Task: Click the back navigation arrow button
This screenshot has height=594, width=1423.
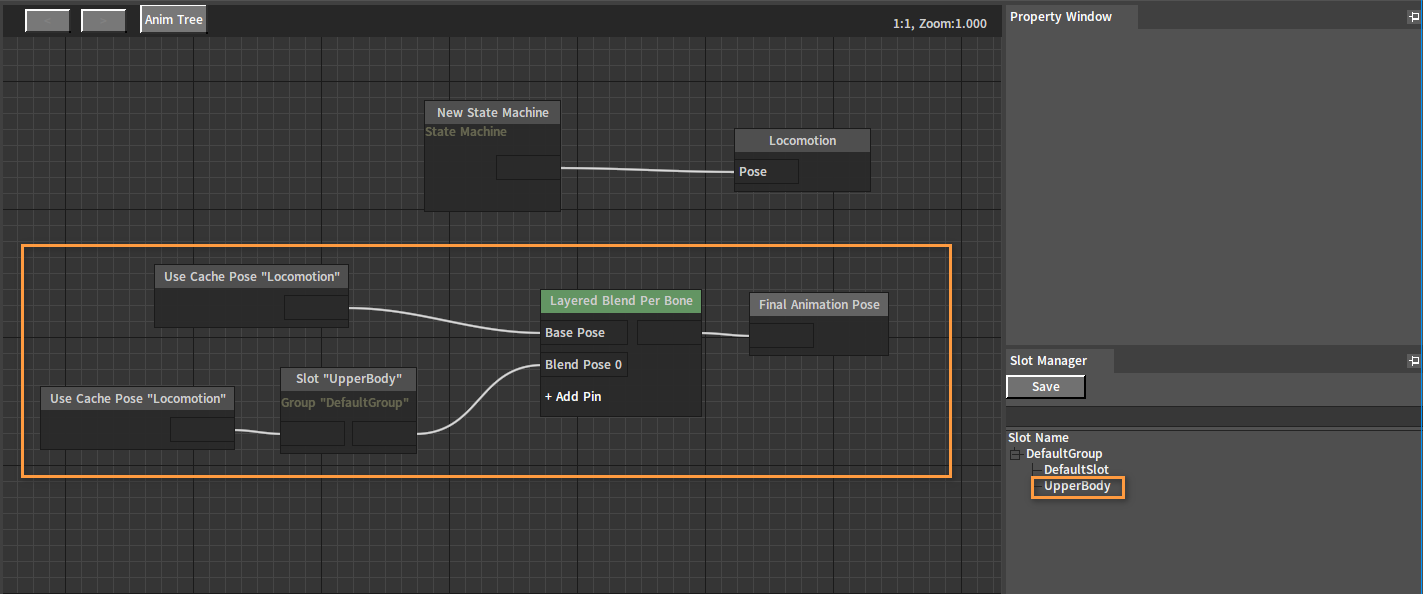Action: pos(47,20)
